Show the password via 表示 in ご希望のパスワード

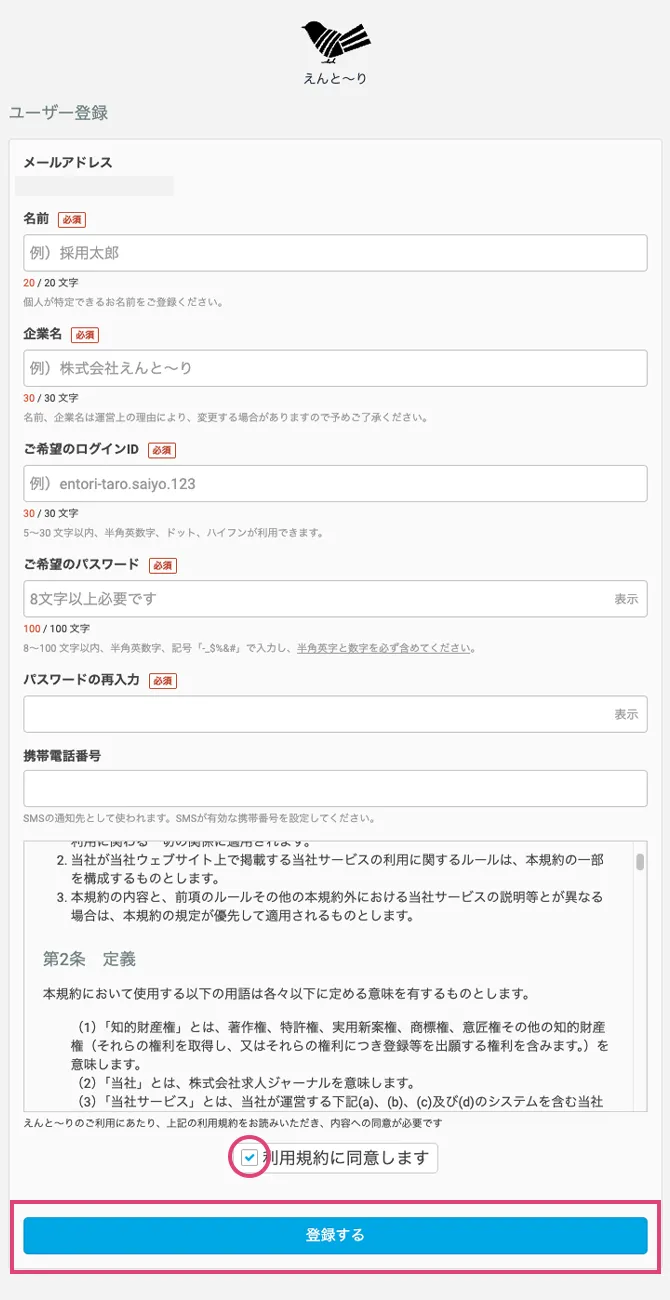click(626, 599)
